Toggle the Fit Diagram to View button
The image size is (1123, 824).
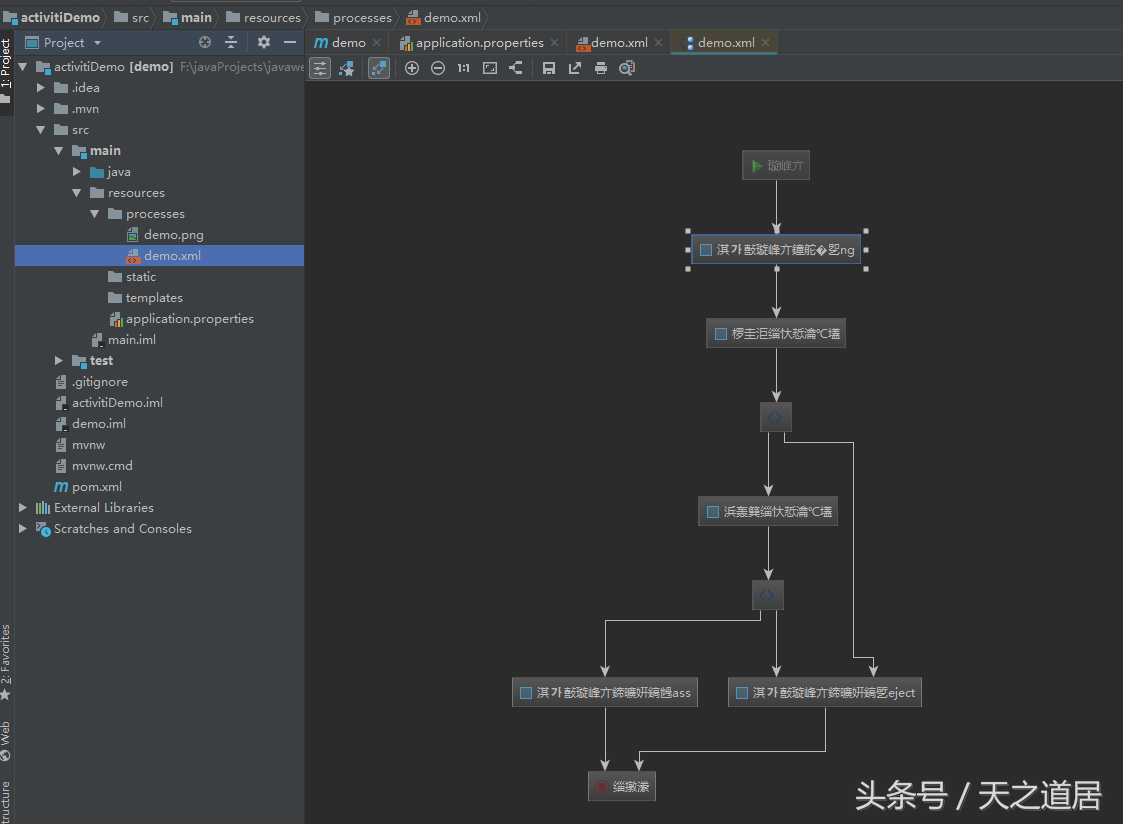point(378,68)
